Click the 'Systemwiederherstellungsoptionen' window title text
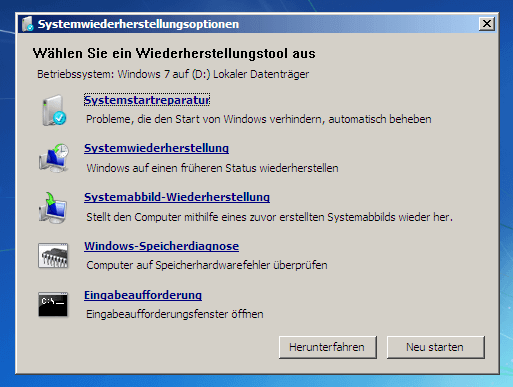 pos(138,24)
